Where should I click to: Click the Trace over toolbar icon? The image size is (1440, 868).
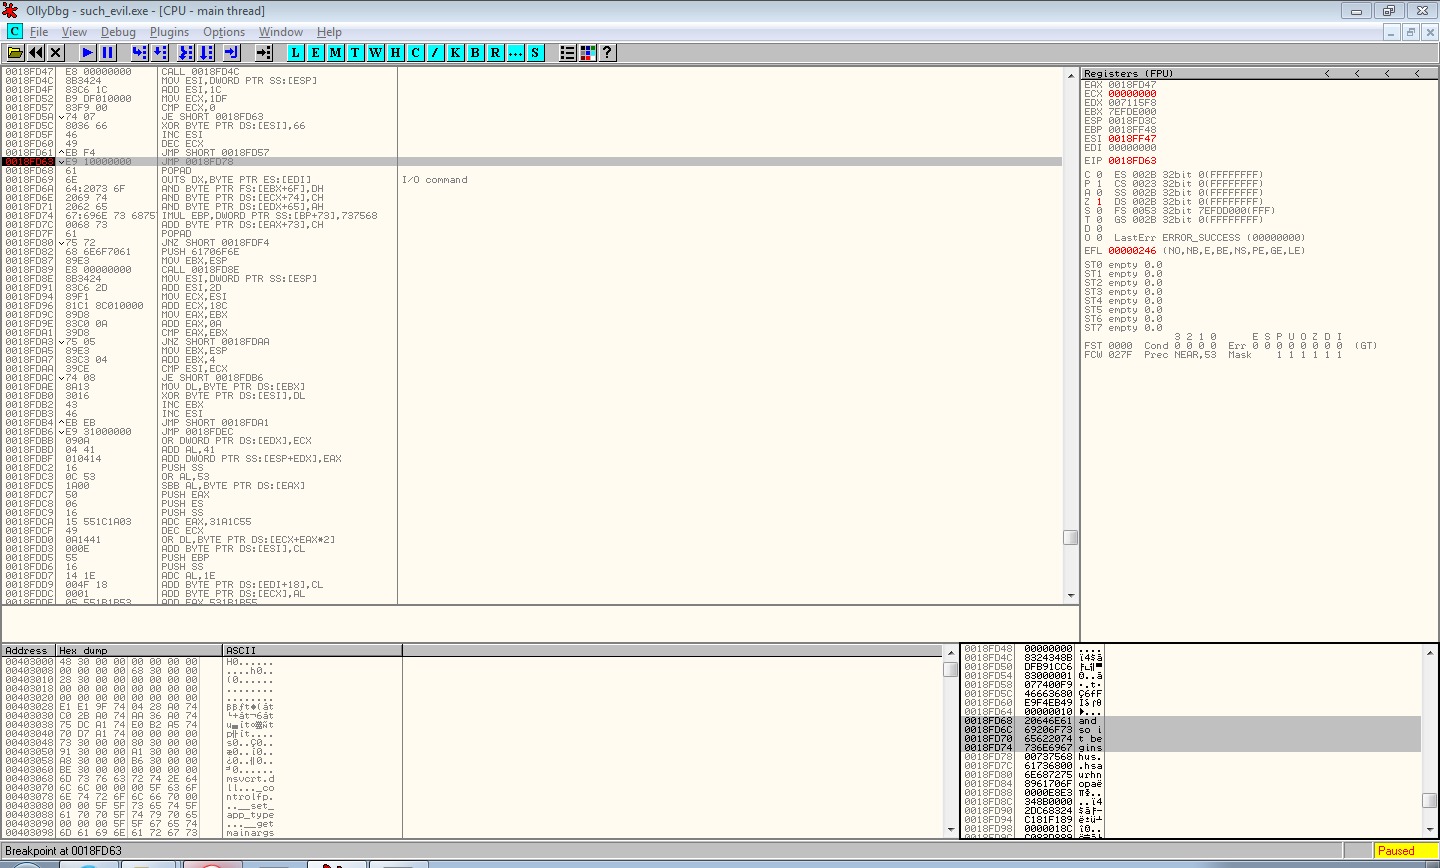[206, 52]
